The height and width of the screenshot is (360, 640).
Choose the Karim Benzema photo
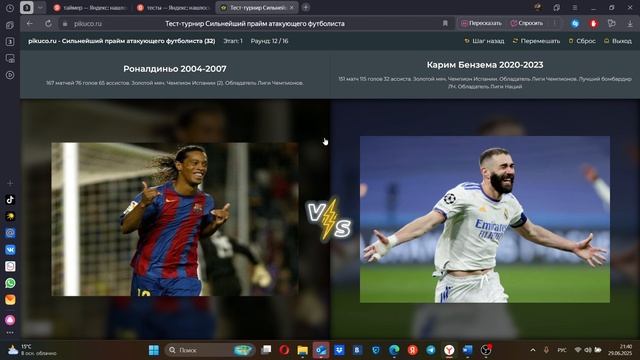485,219
